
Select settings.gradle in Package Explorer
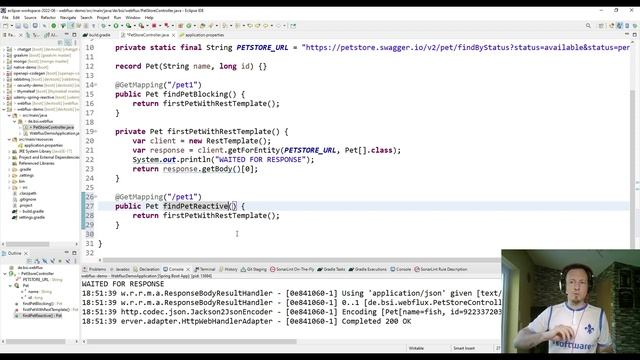coord(29,218)
